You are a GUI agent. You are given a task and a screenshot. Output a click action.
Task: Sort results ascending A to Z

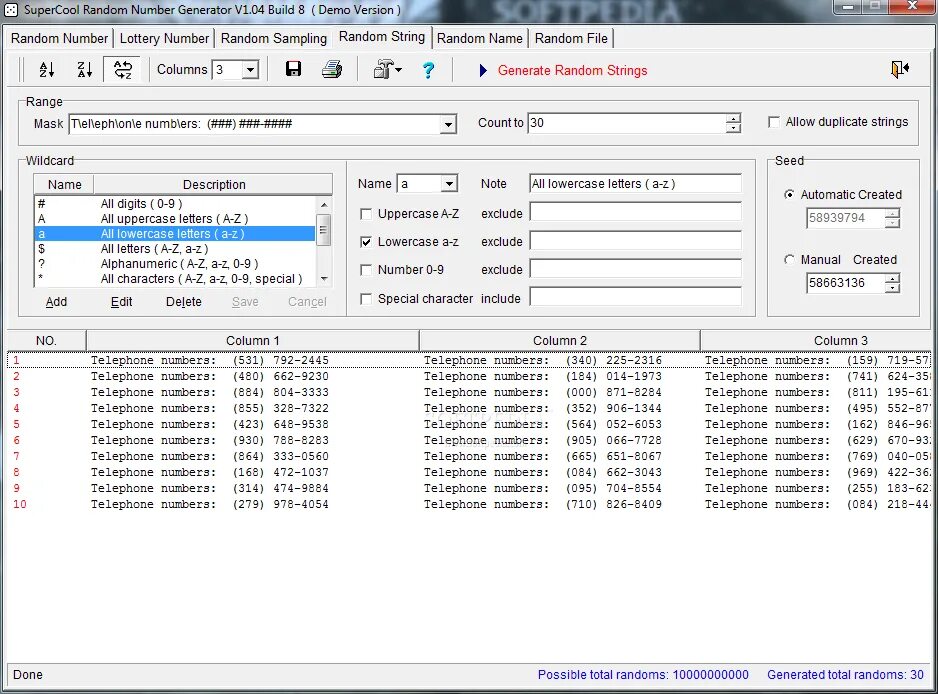click(x=47, y=70)
